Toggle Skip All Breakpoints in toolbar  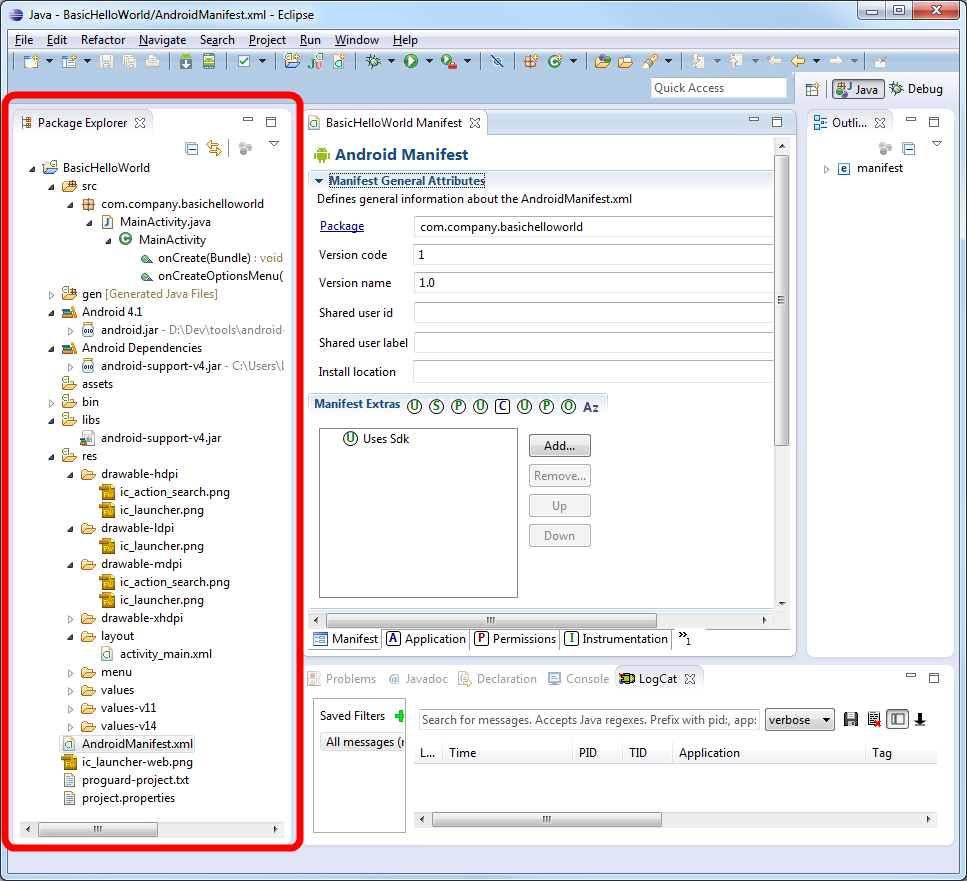497,61
